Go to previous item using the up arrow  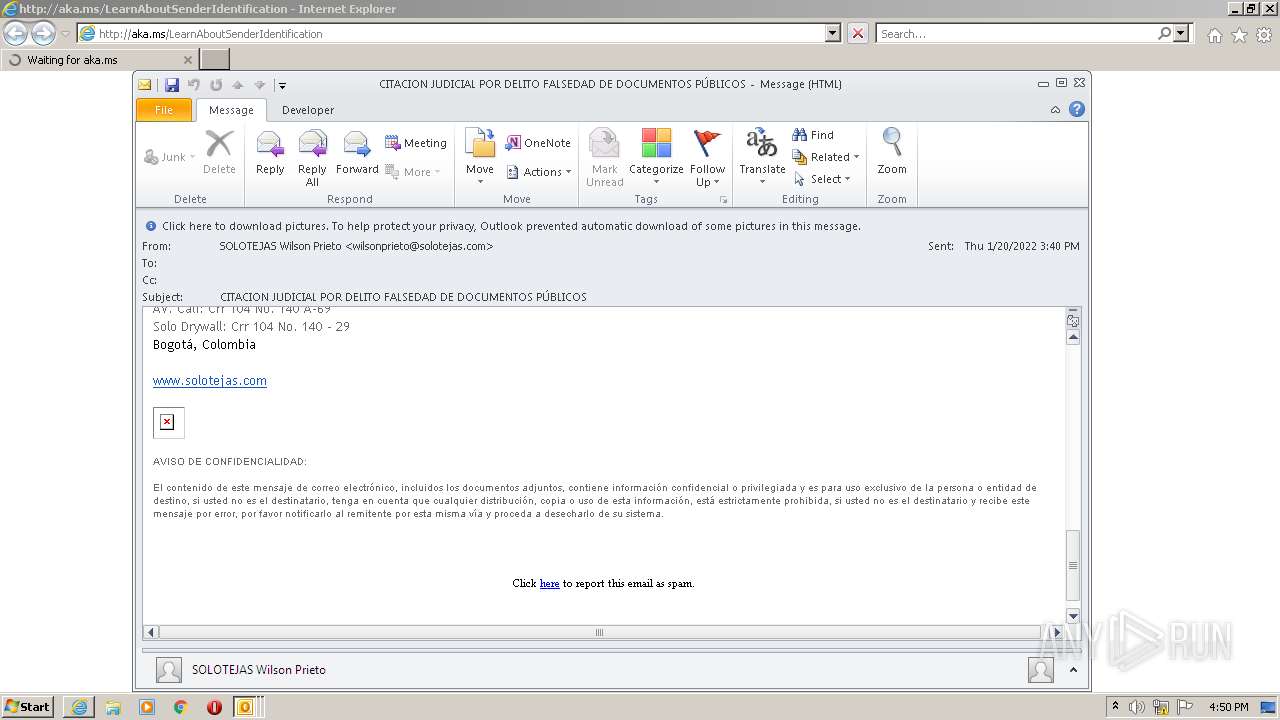[238, 85]
